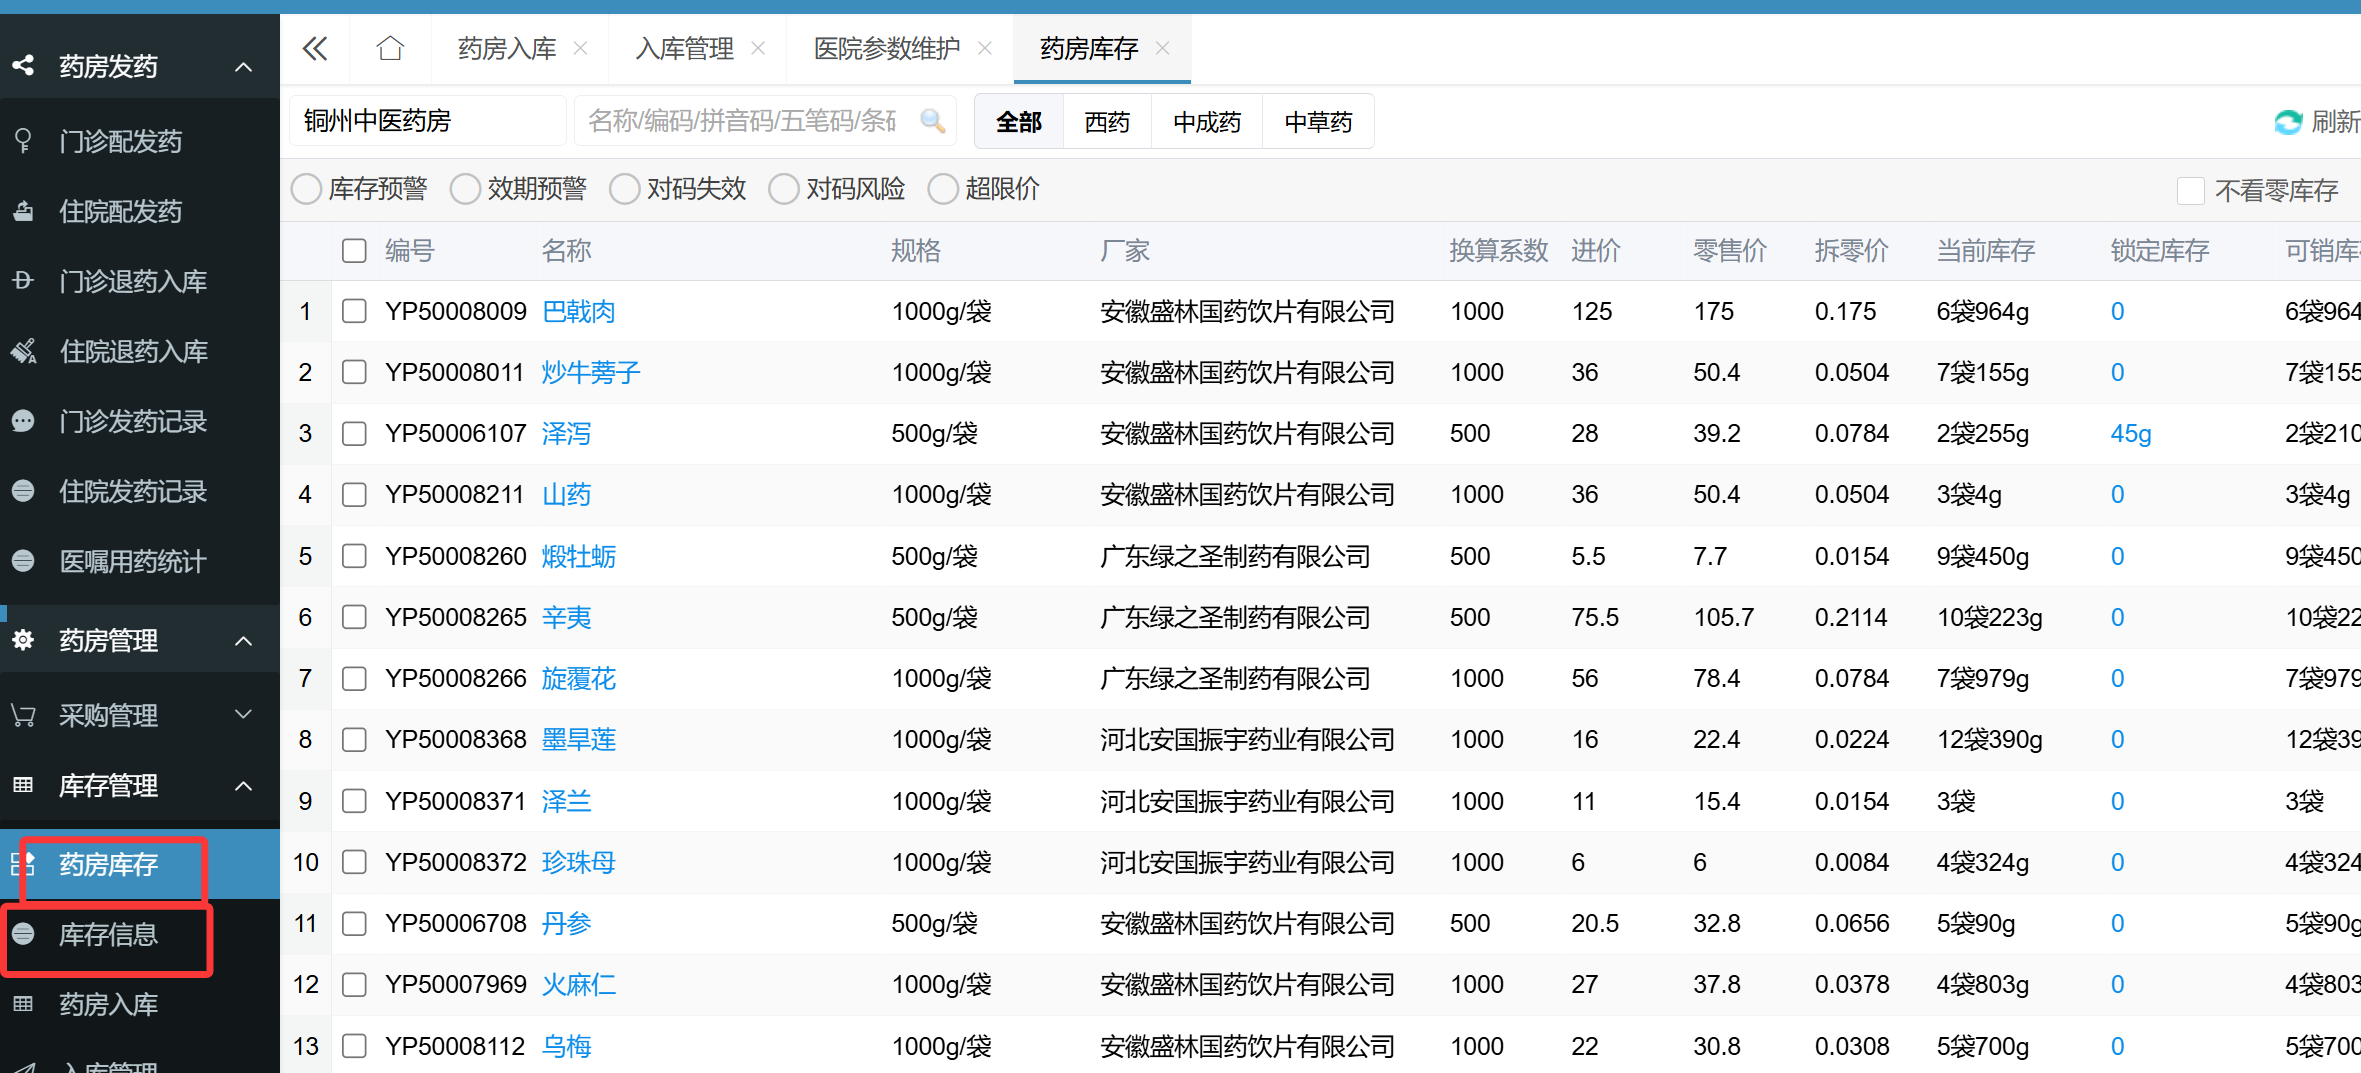
Task: Switch to the 入库管理 tab
Action: [x=685, y=48]
